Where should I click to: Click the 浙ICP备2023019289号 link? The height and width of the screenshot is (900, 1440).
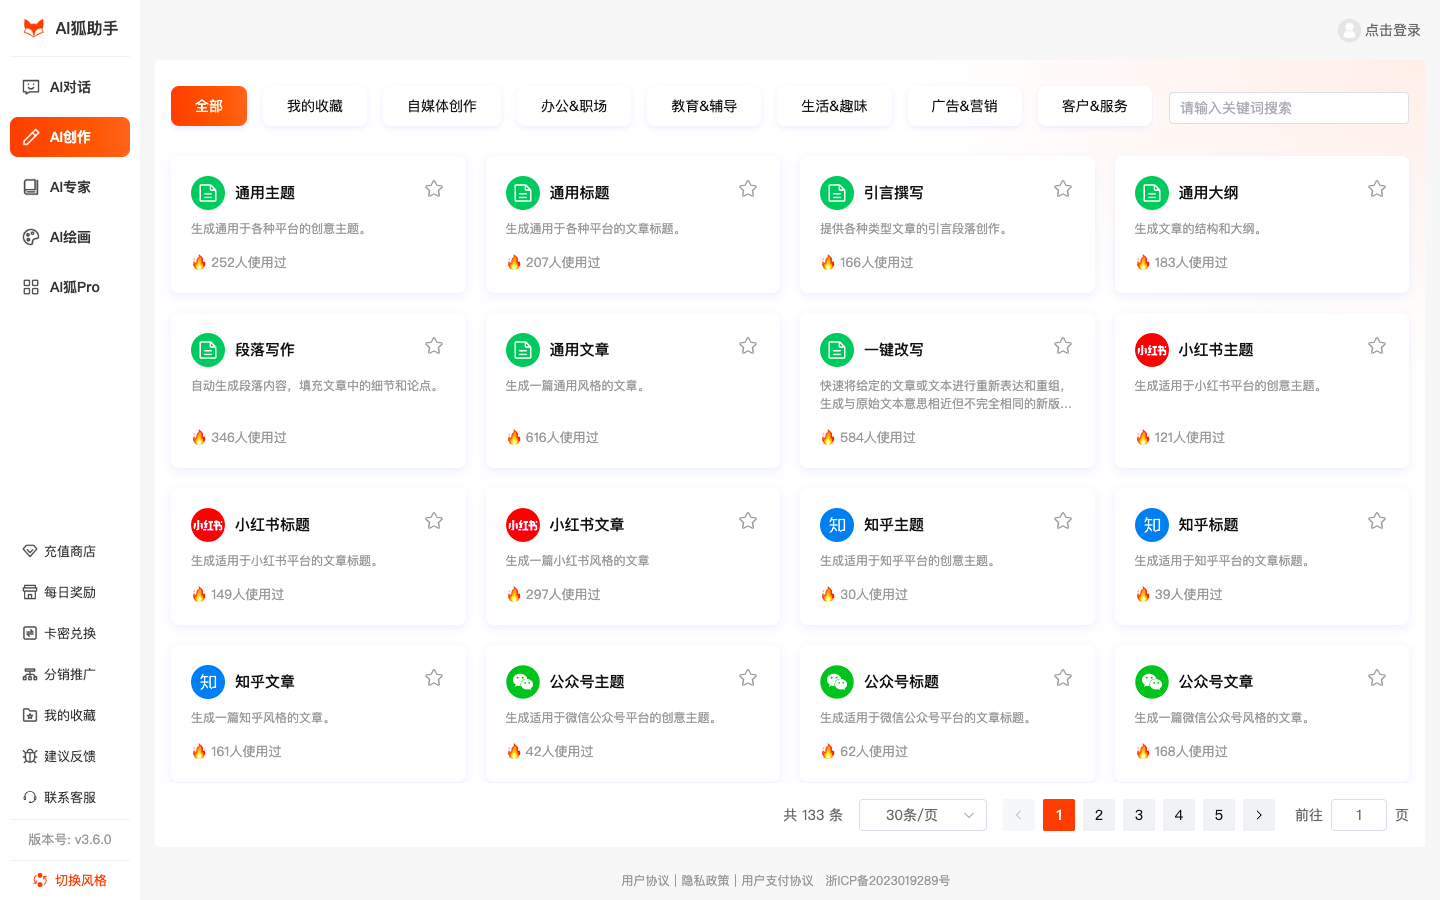[x=888, y=881]
